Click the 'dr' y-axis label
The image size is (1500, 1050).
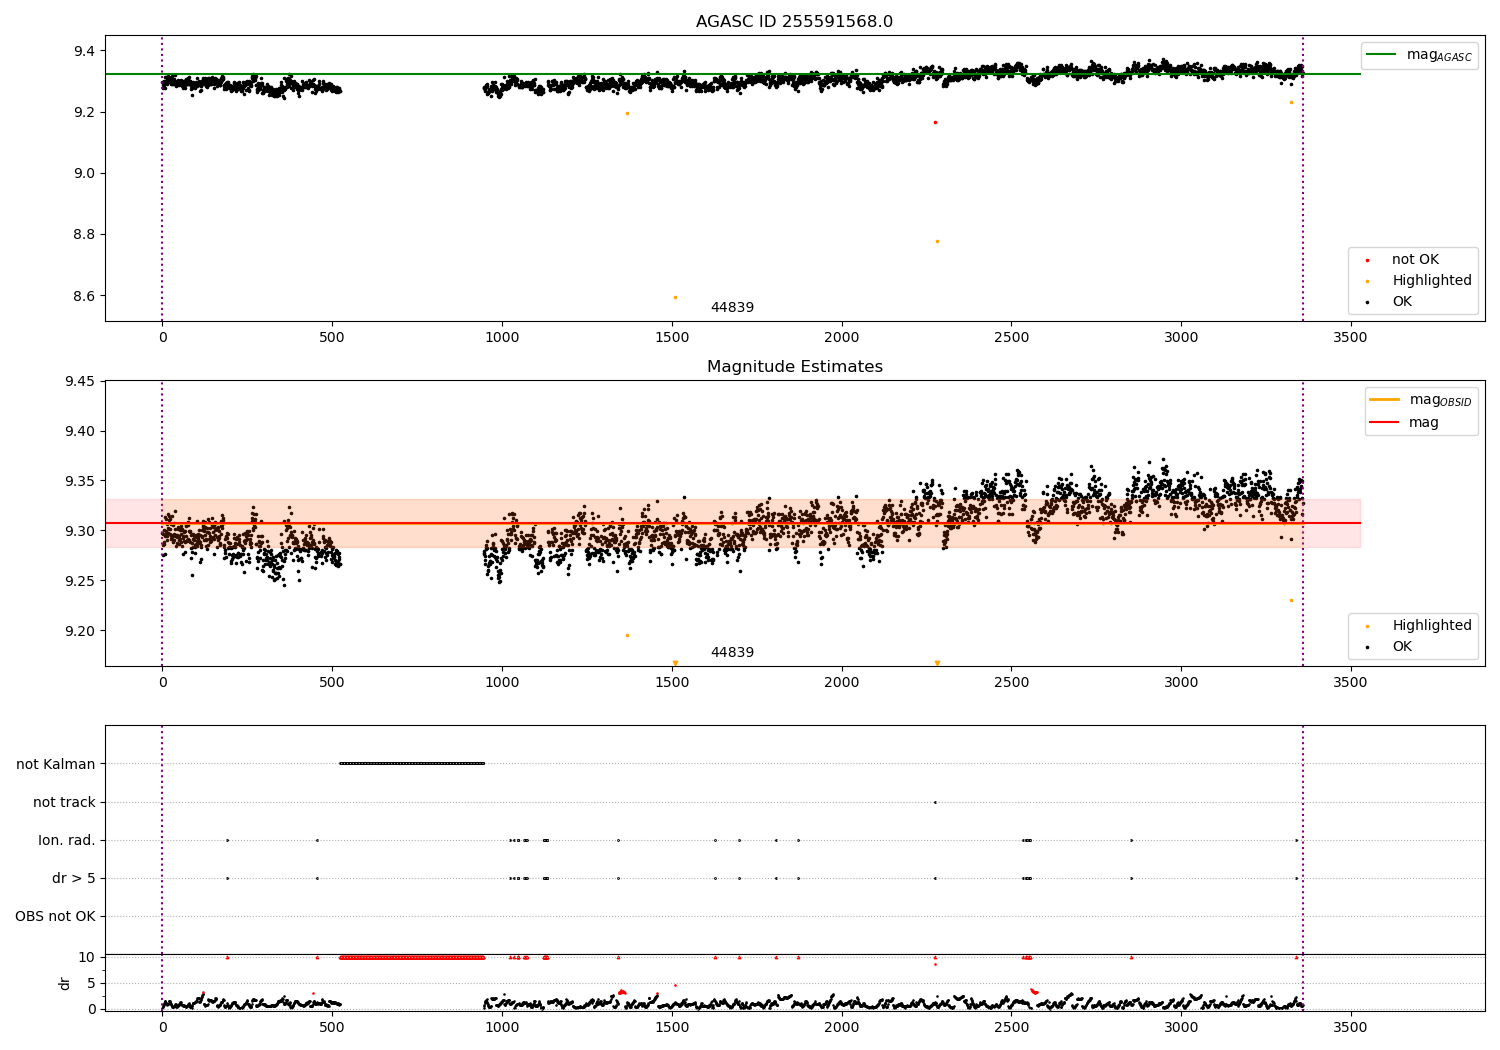coord(65,983)
